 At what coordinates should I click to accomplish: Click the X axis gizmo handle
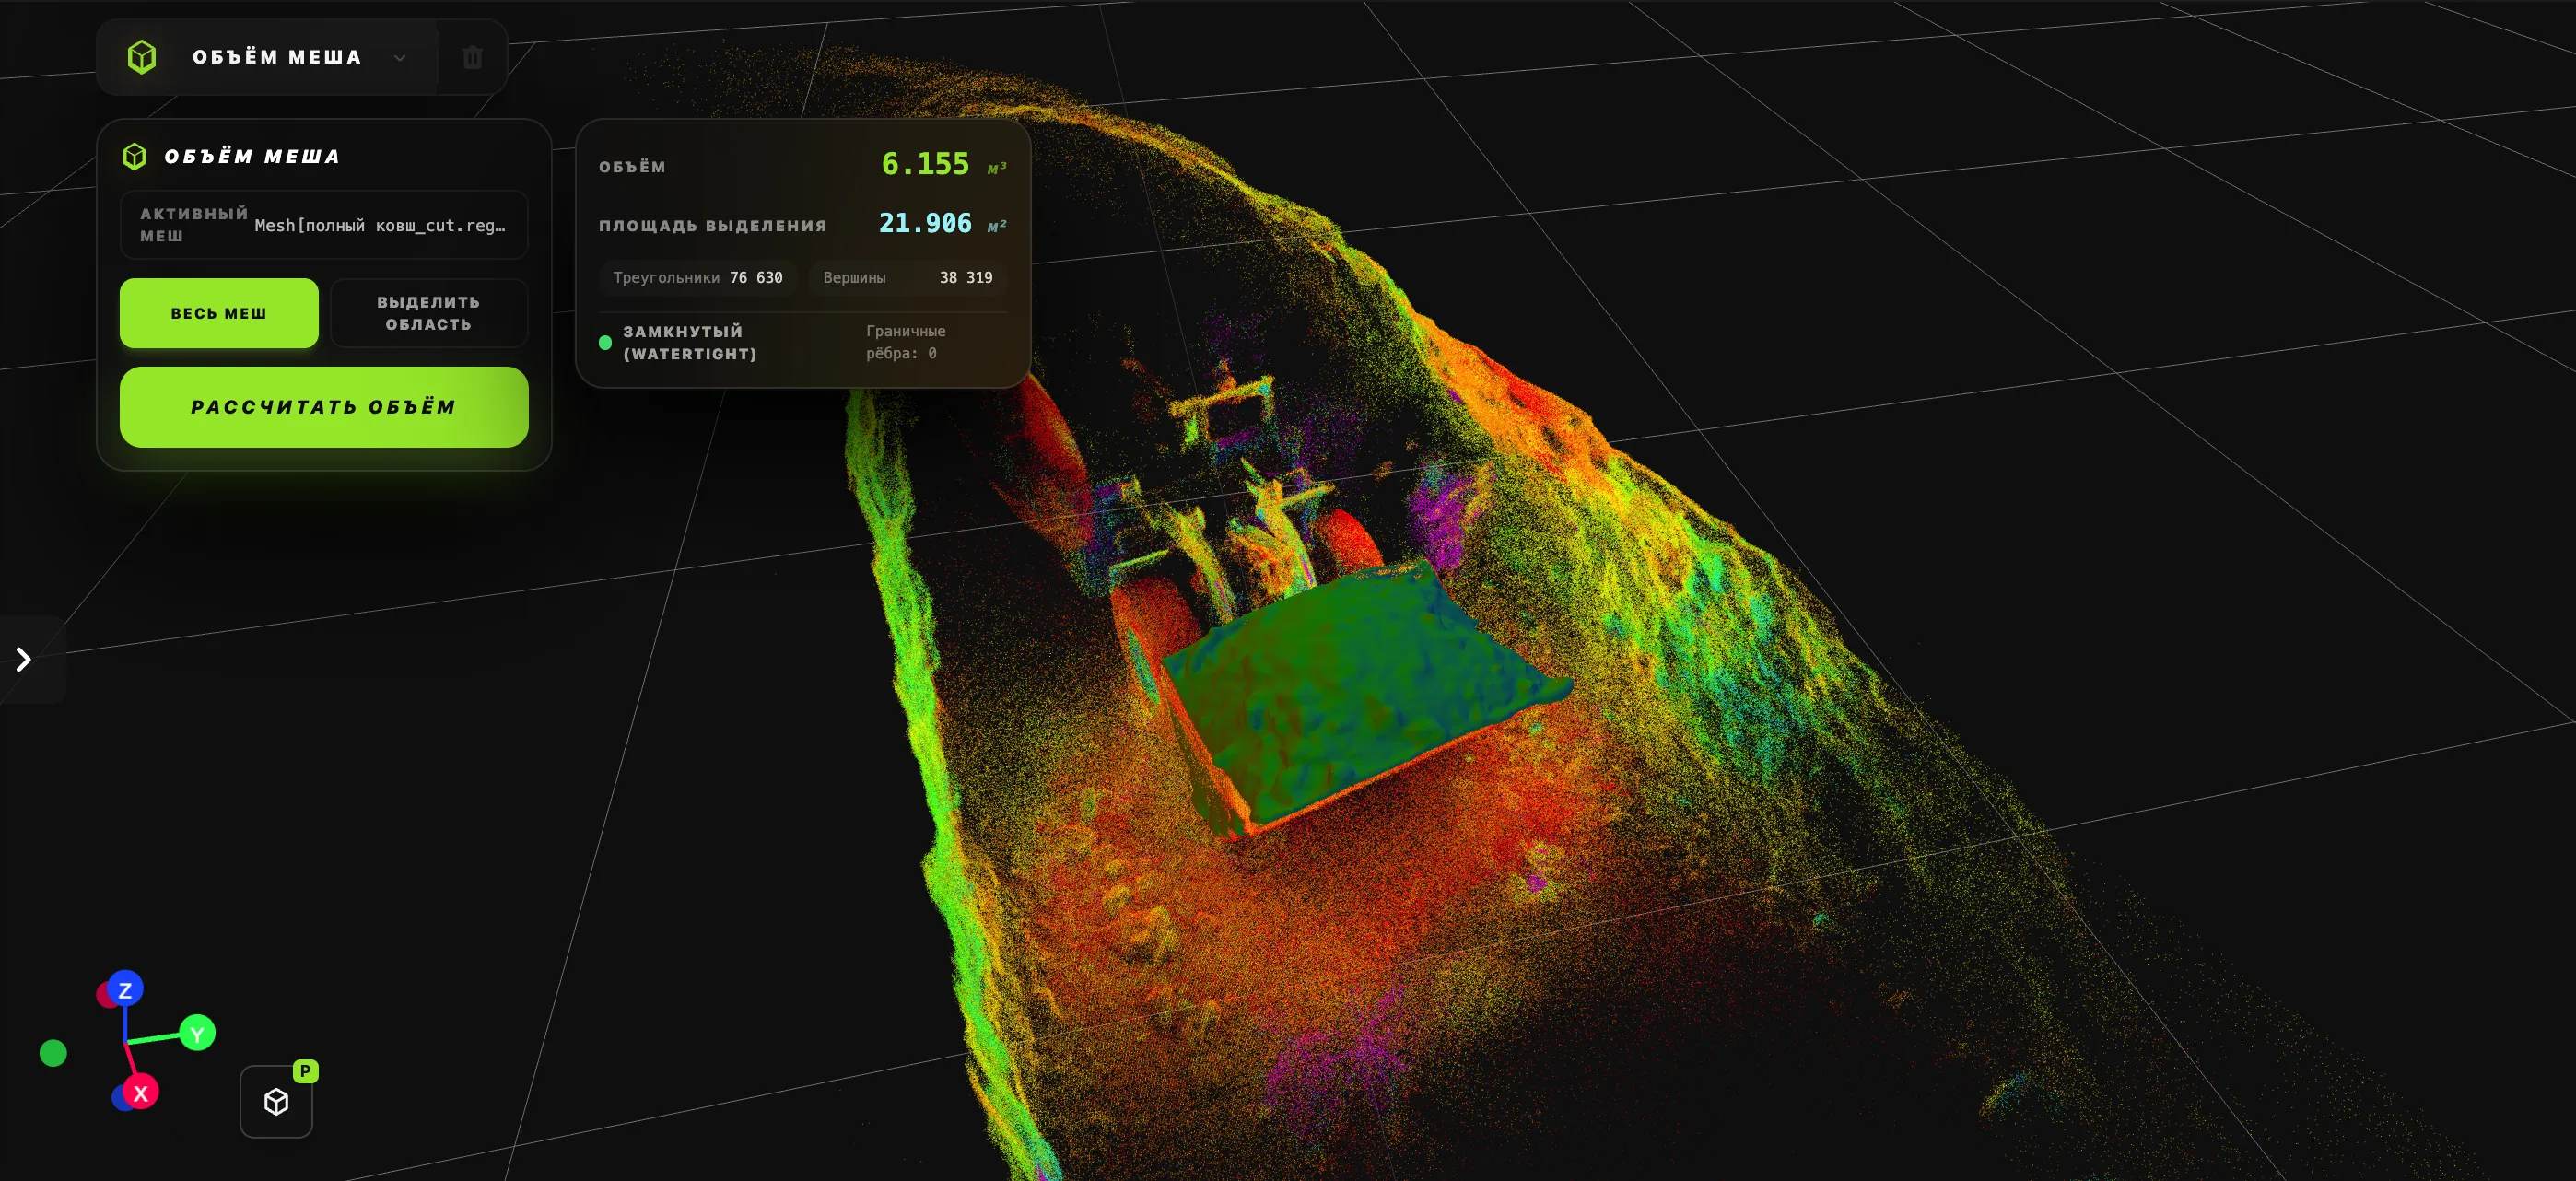click(140, 1093)
